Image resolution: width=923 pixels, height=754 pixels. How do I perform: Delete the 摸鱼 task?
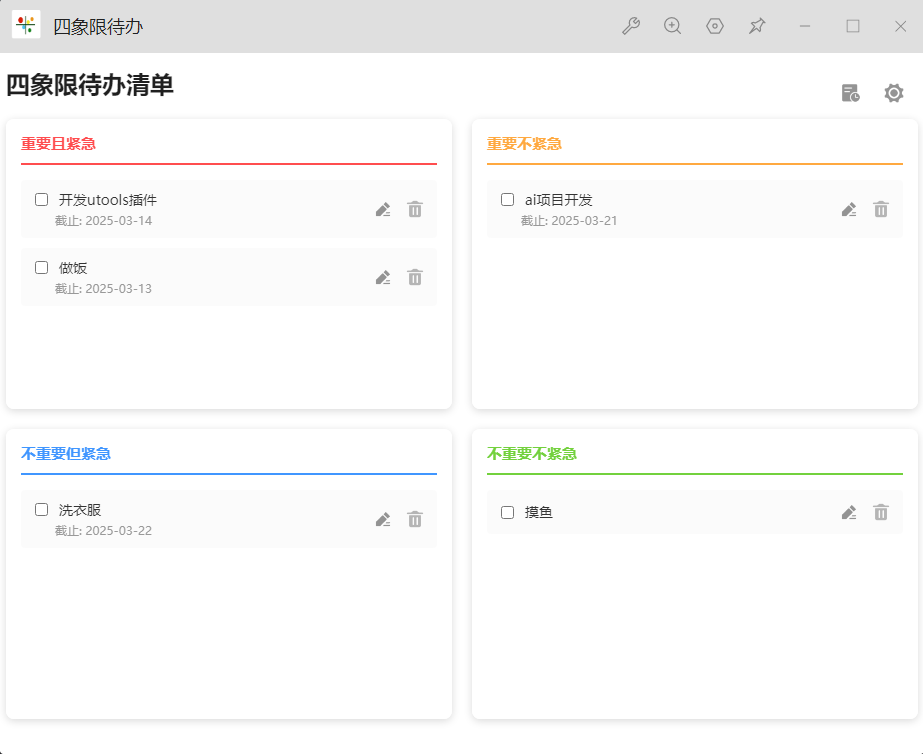[881, 513]
